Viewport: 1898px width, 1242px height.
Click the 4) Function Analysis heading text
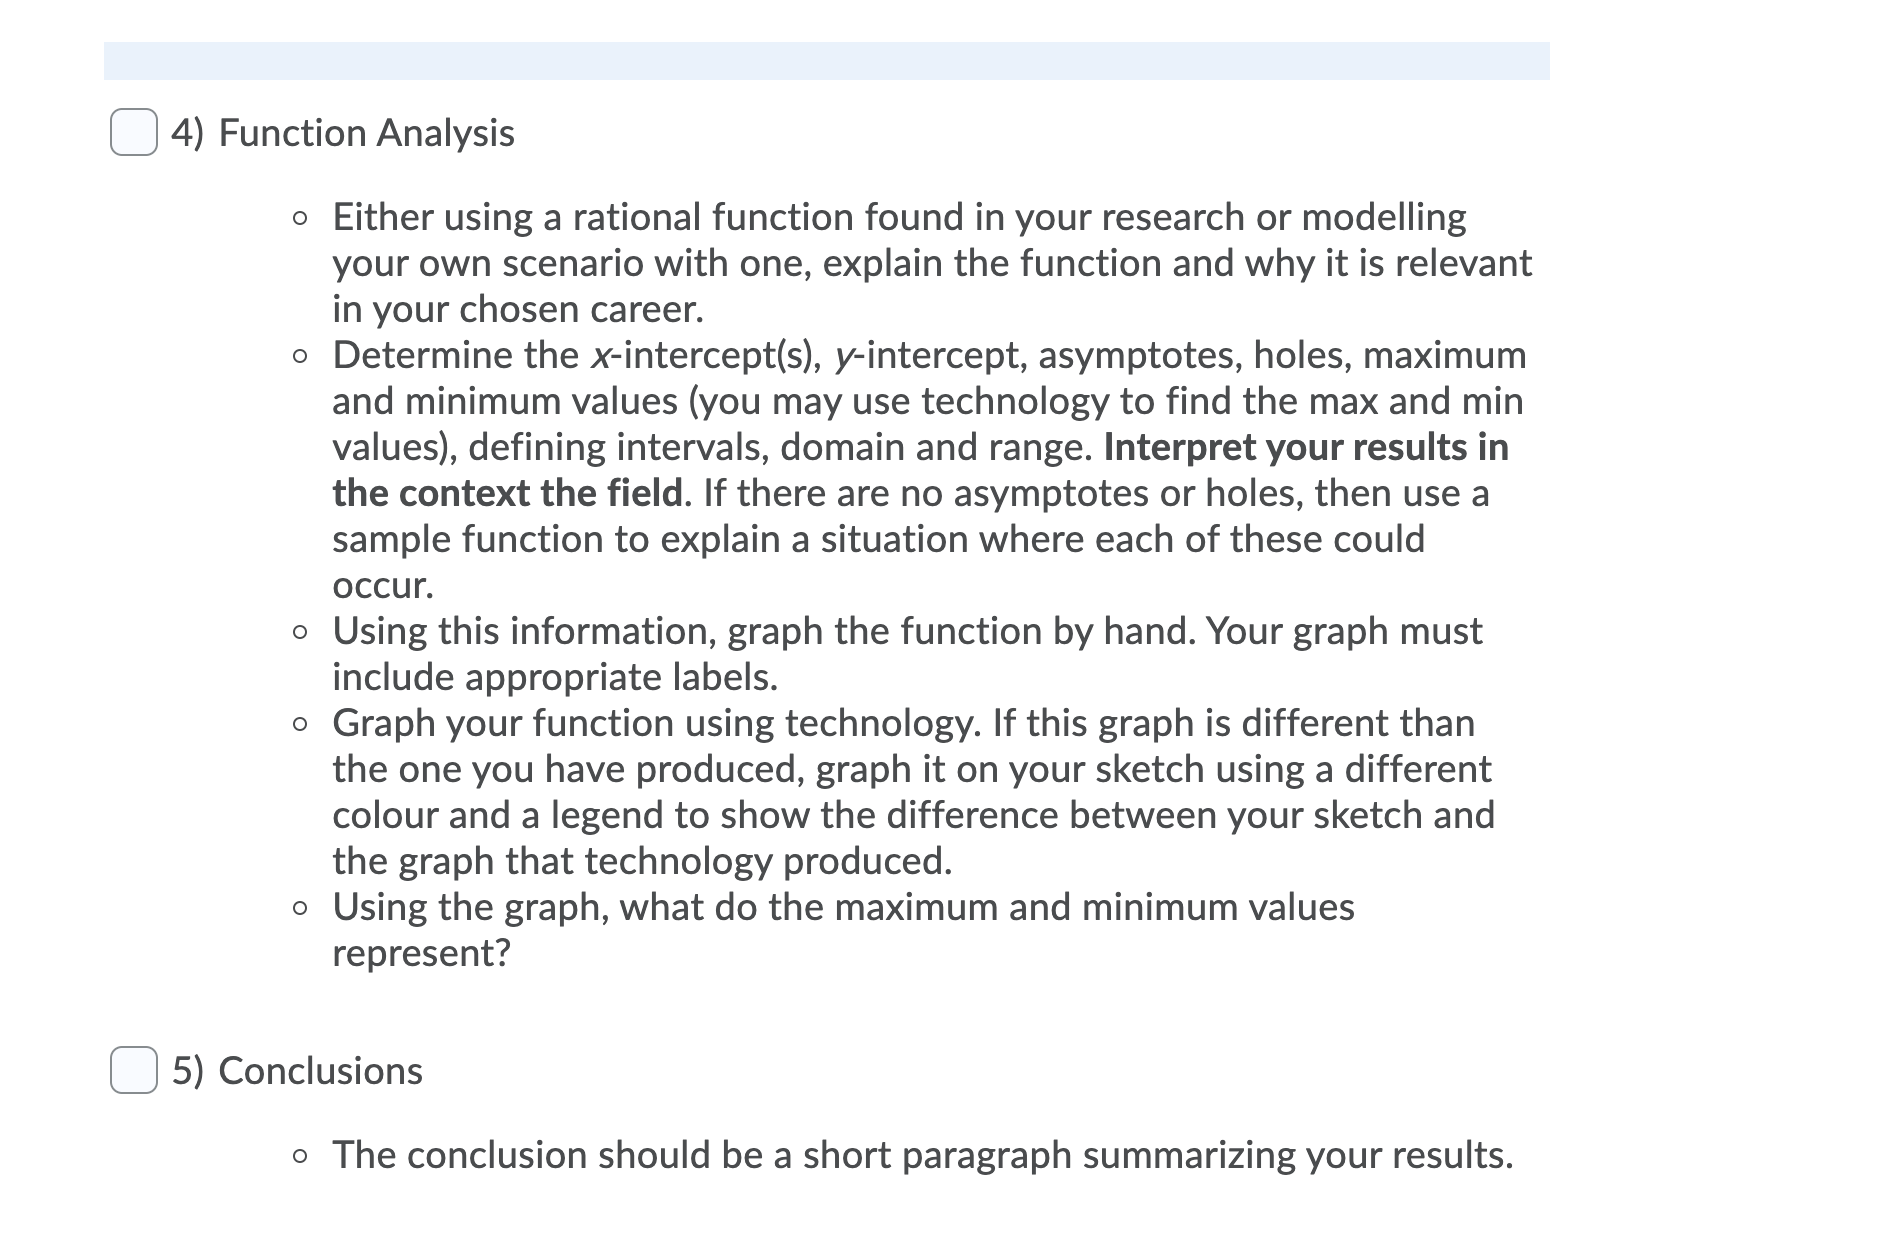[x=343, y=132]
